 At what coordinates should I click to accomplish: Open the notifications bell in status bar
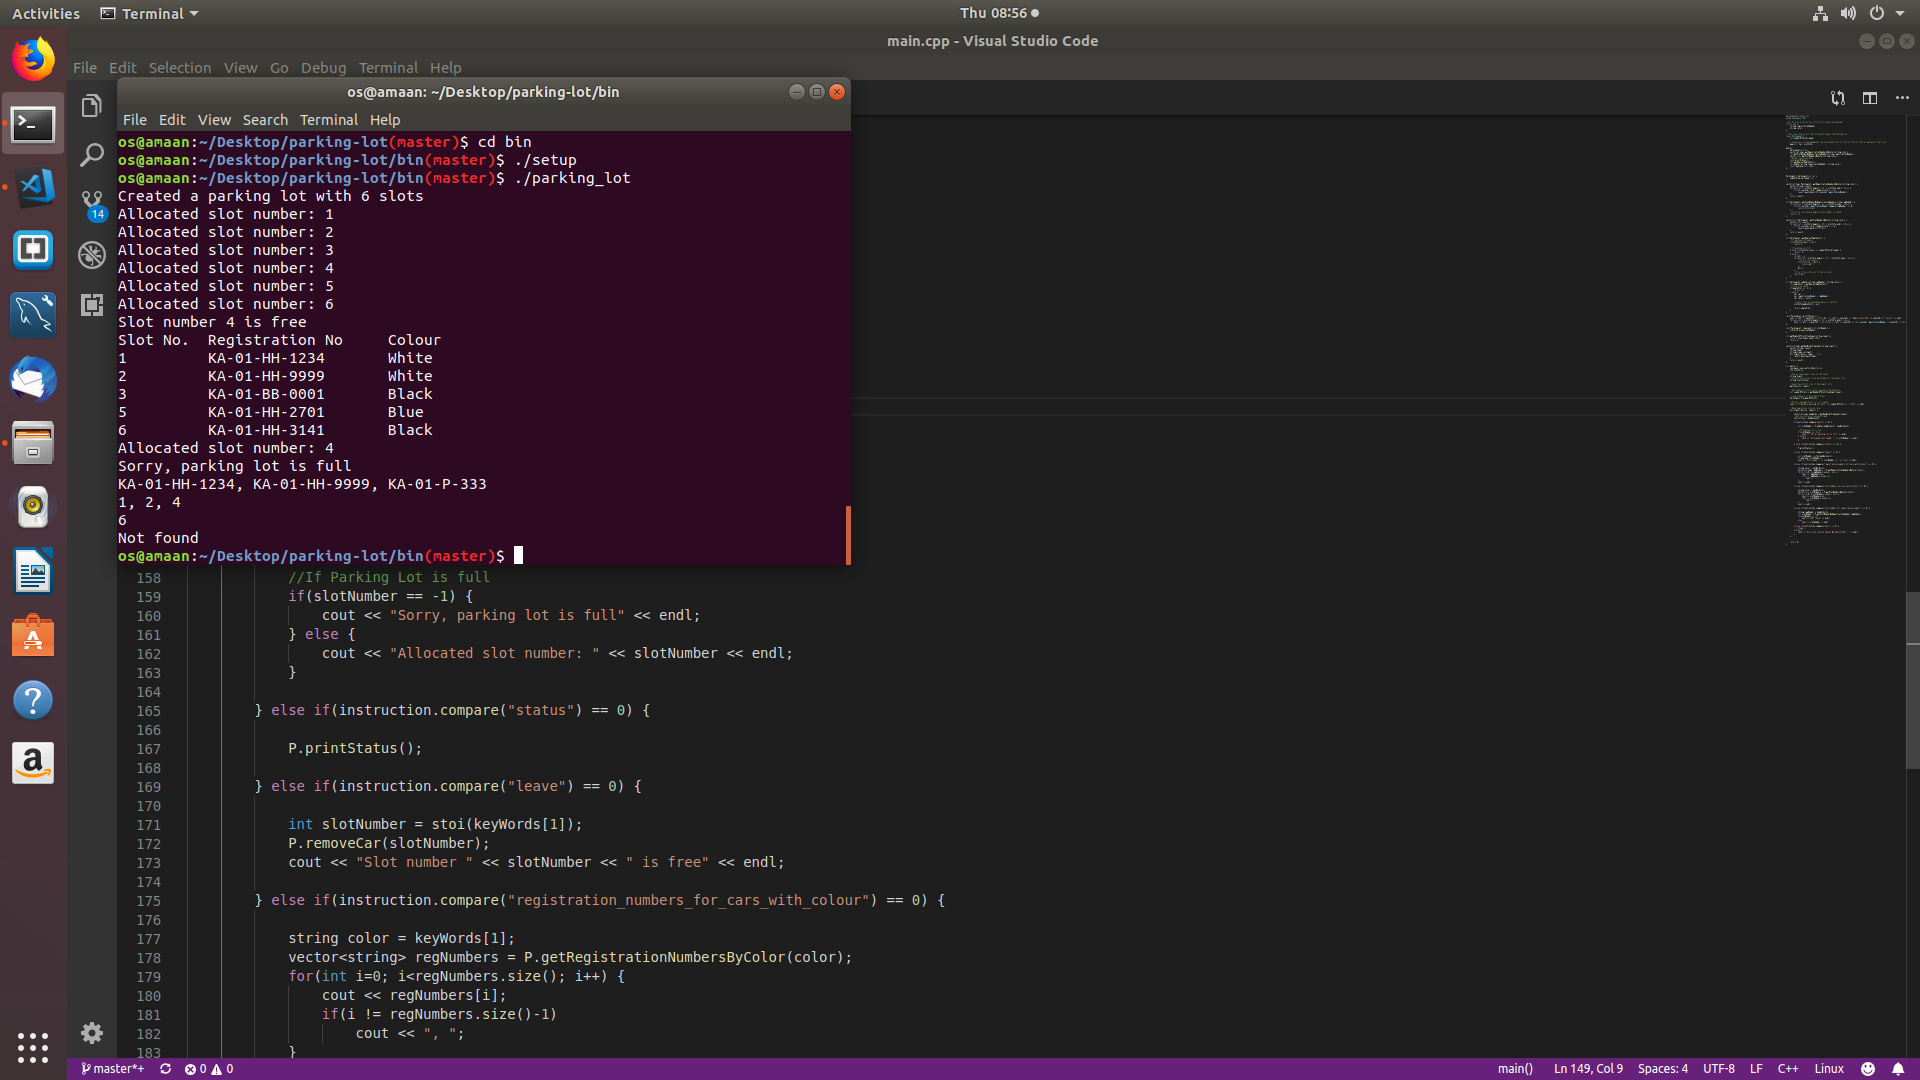coord(1897,1069)
